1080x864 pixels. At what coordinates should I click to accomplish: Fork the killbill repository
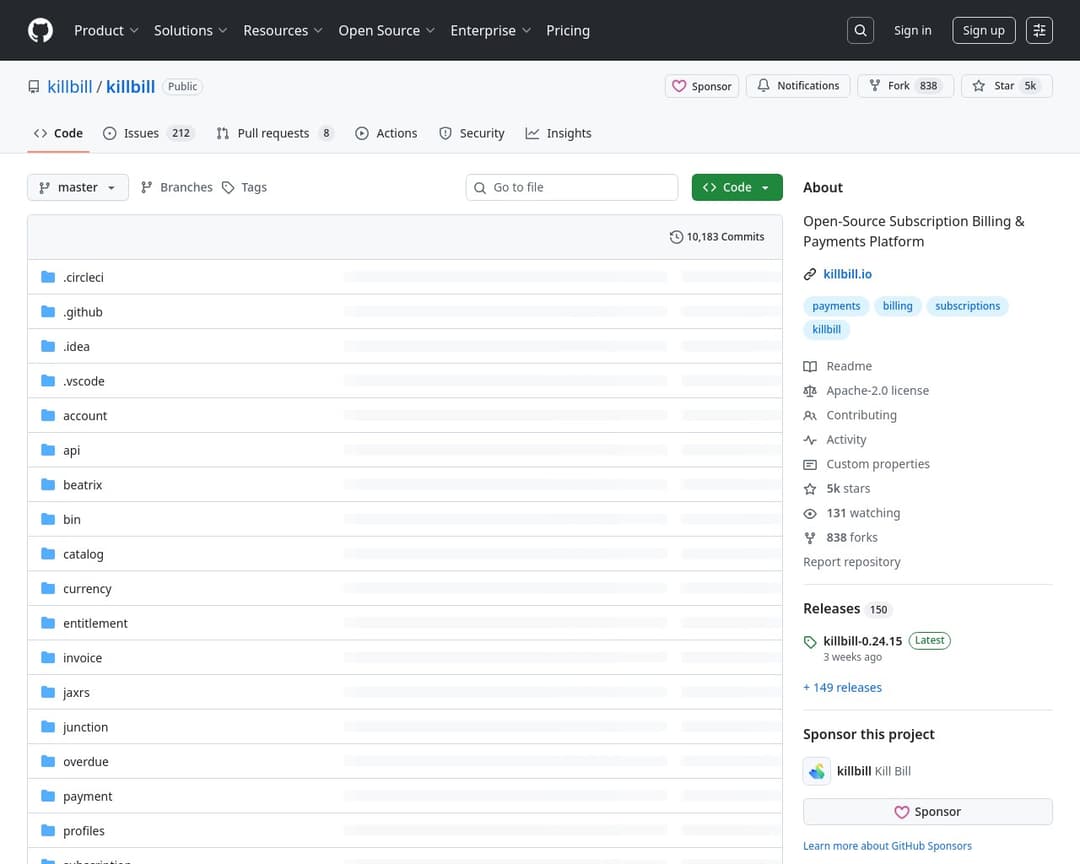[x=906, y=86]
